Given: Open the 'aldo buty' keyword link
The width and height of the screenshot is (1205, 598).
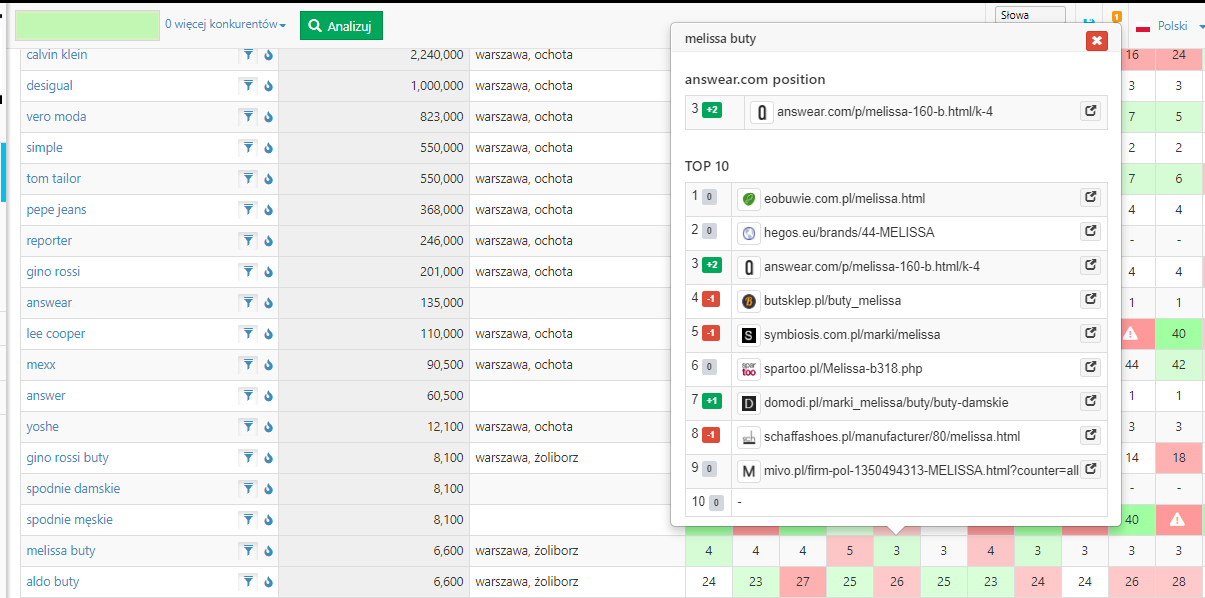Looking at the screenshot, I should tap(53, 582).
